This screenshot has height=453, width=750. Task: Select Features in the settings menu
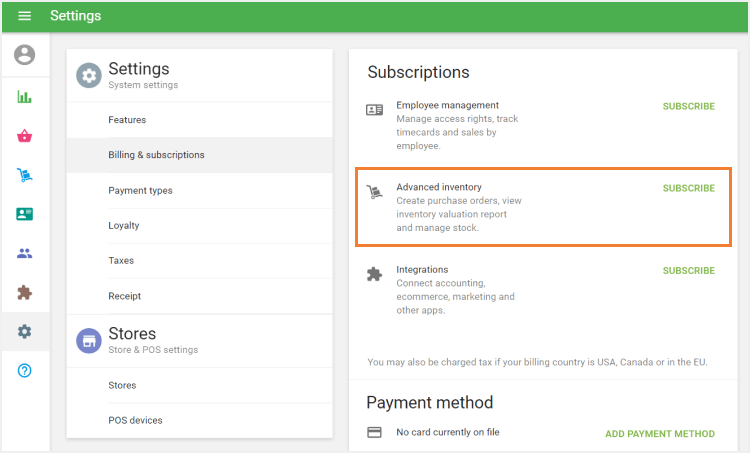(127, 120)
